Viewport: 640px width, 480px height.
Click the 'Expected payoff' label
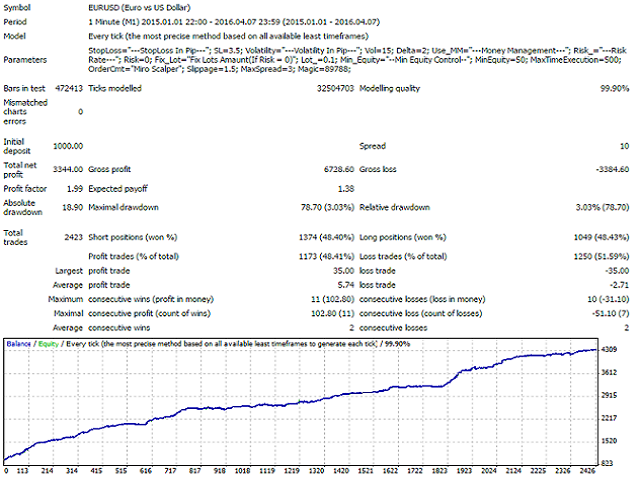tap(118, 189)
